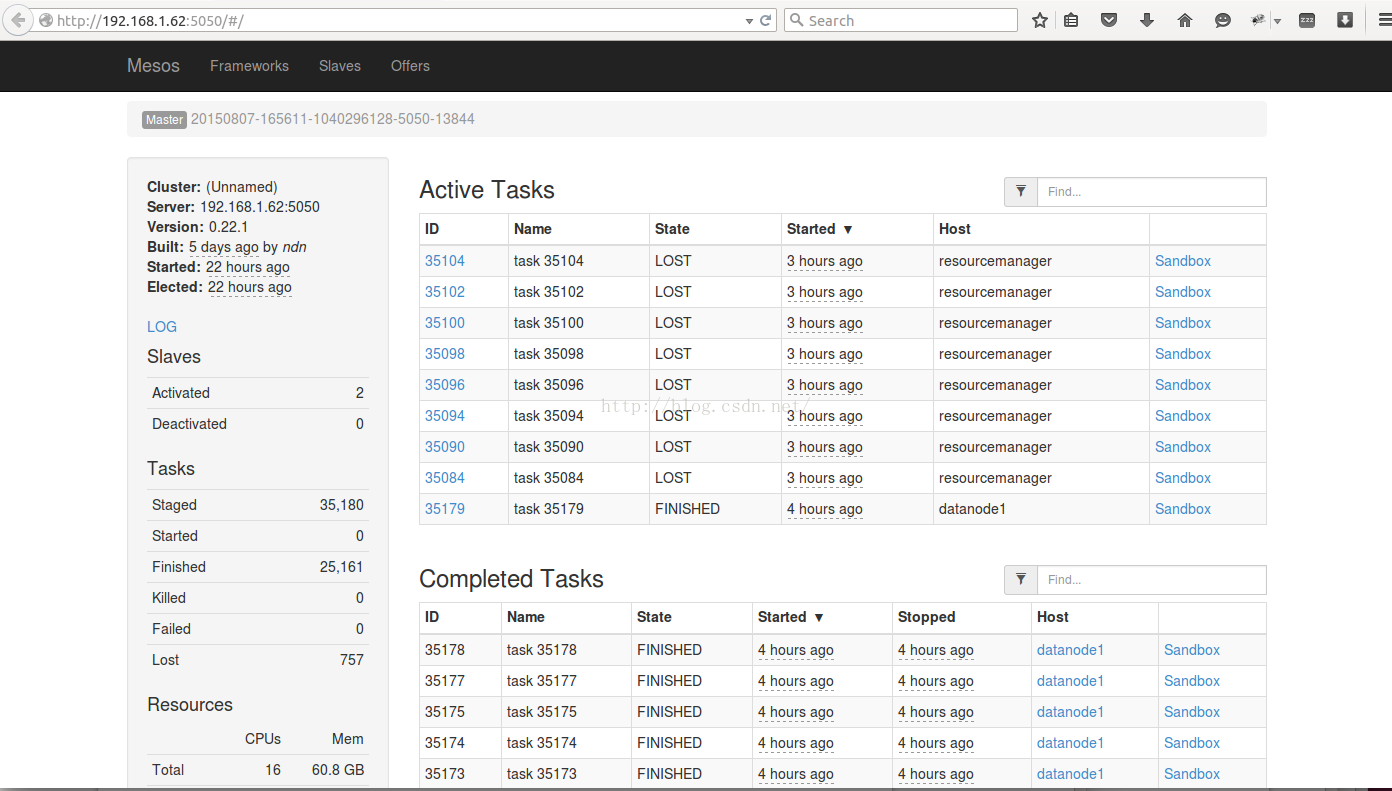This screenshot has width=1392, height=791.
Task: Focus the Active Tasks Find field
Action: (1151, 192)
